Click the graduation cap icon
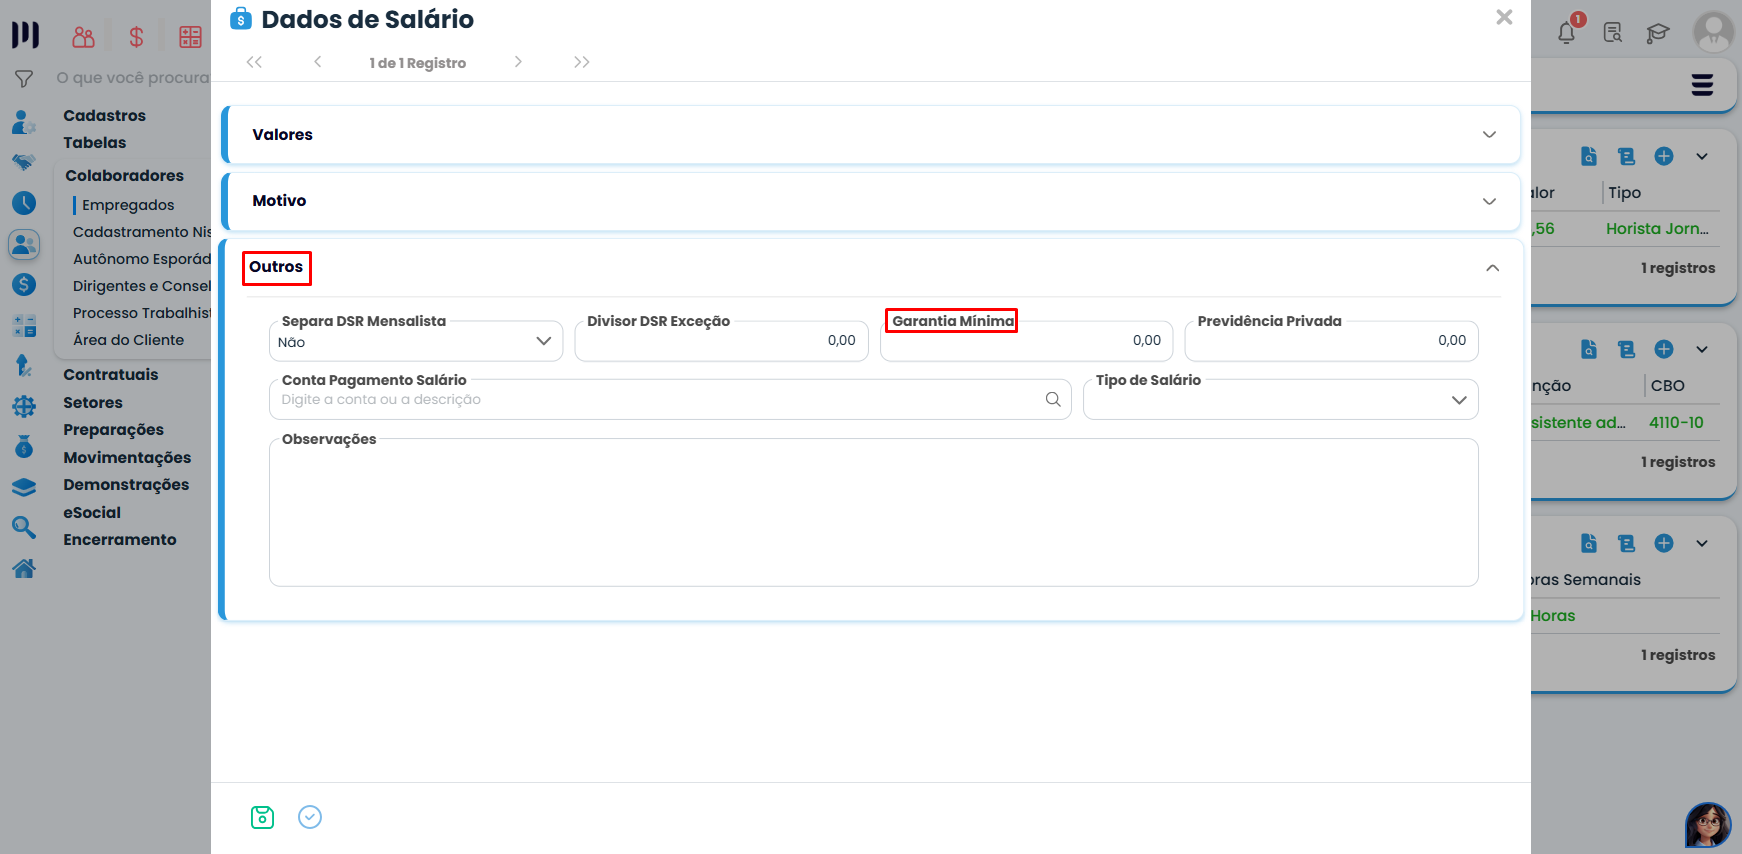This screenshot has height=854, width=1742. tap(1657, 33)
